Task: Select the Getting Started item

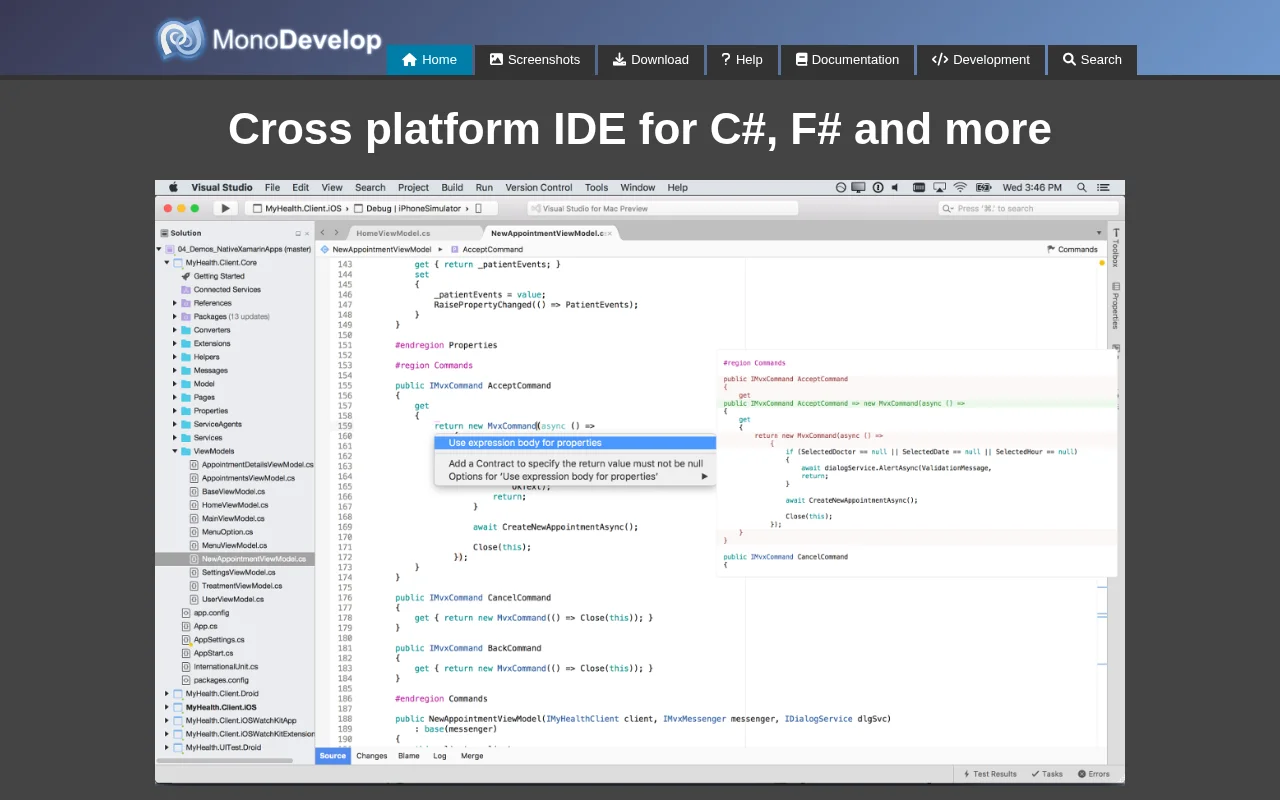Action: (213, 276)
